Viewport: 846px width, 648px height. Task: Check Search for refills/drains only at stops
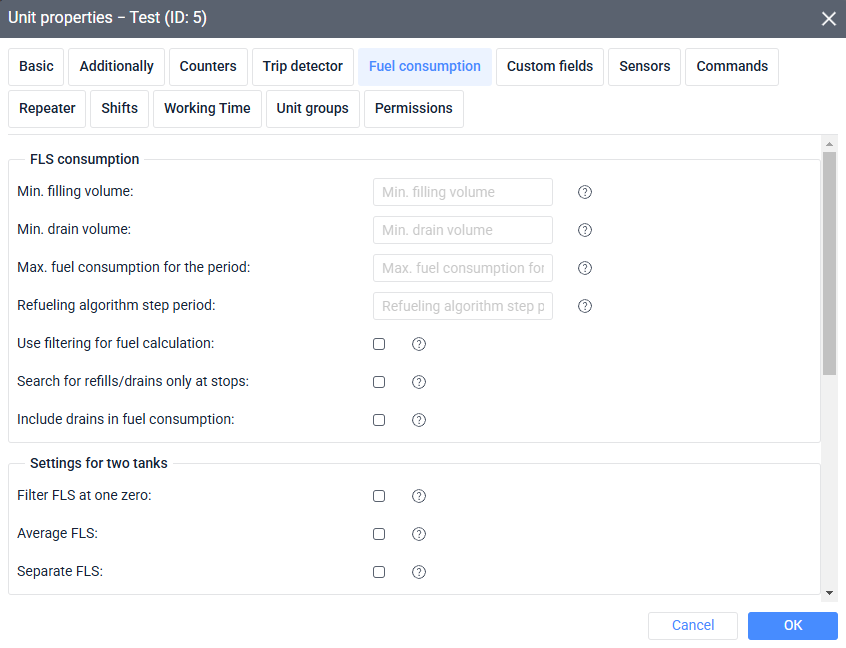[x=379, y=382]
